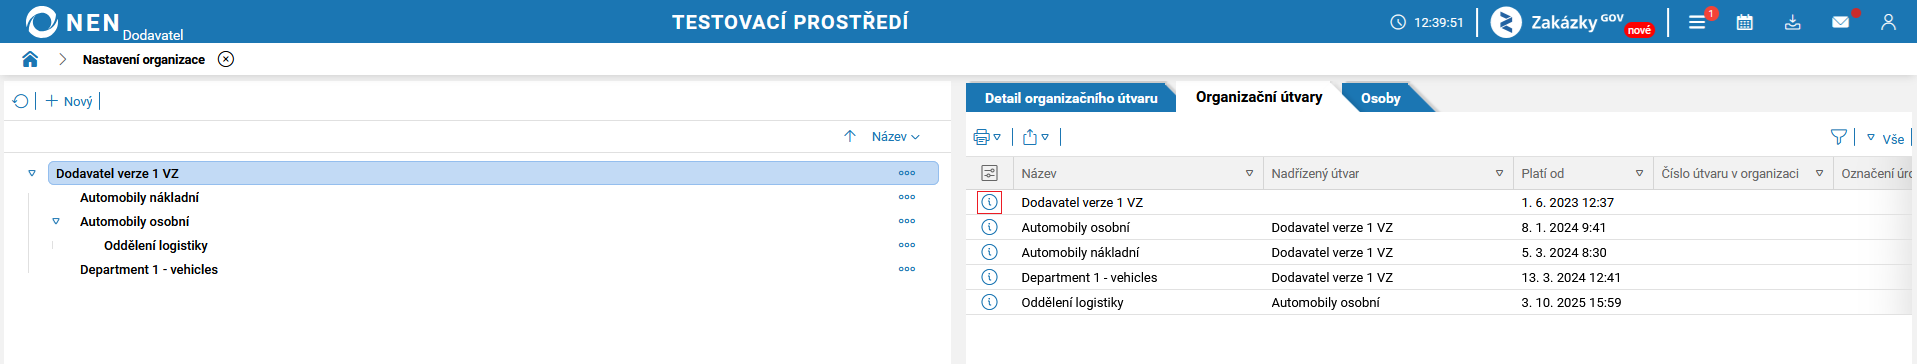Select Dodavatel verze 1 VZ tree item
The height and width of the screenshot is (364, 1917).
pos(493,173)
